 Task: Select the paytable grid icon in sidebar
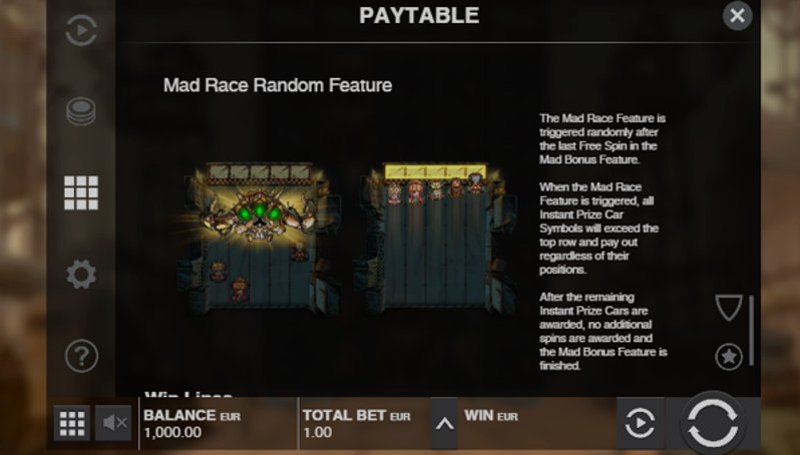pos(81,193)
